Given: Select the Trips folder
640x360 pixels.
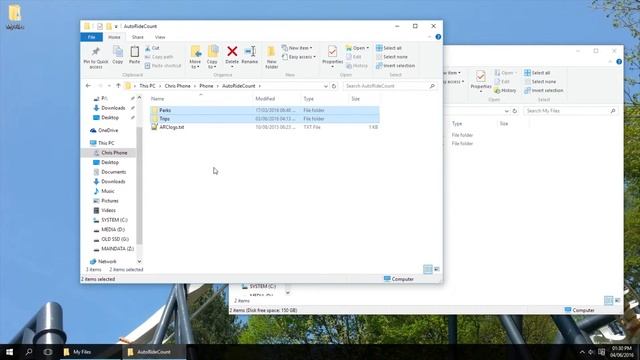Looking at the screenshot, I should [264, 119].
